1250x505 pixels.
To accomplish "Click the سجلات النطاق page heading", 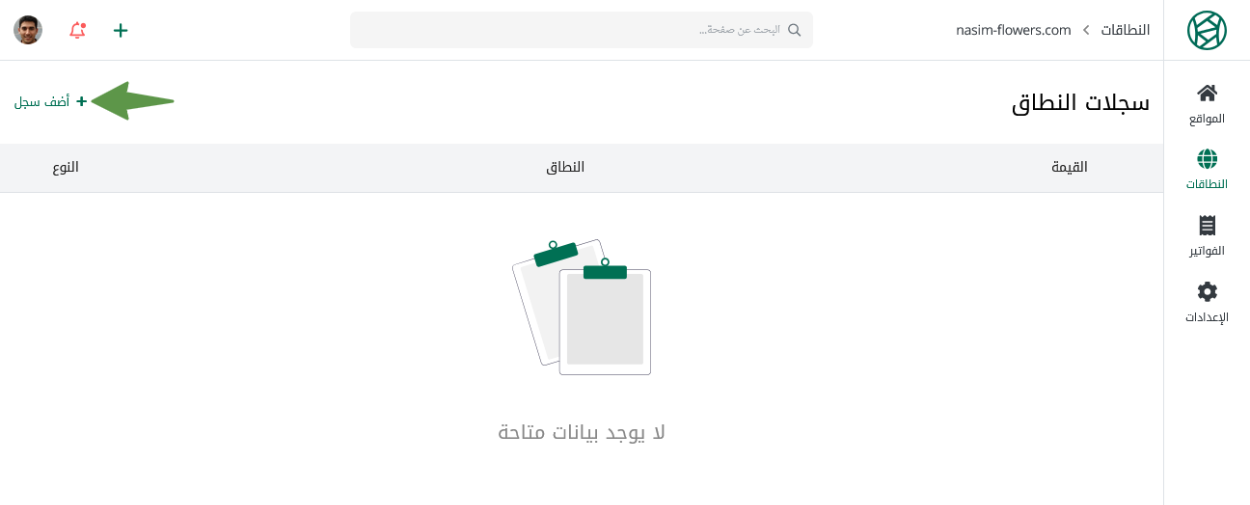I will (1080, 102).
